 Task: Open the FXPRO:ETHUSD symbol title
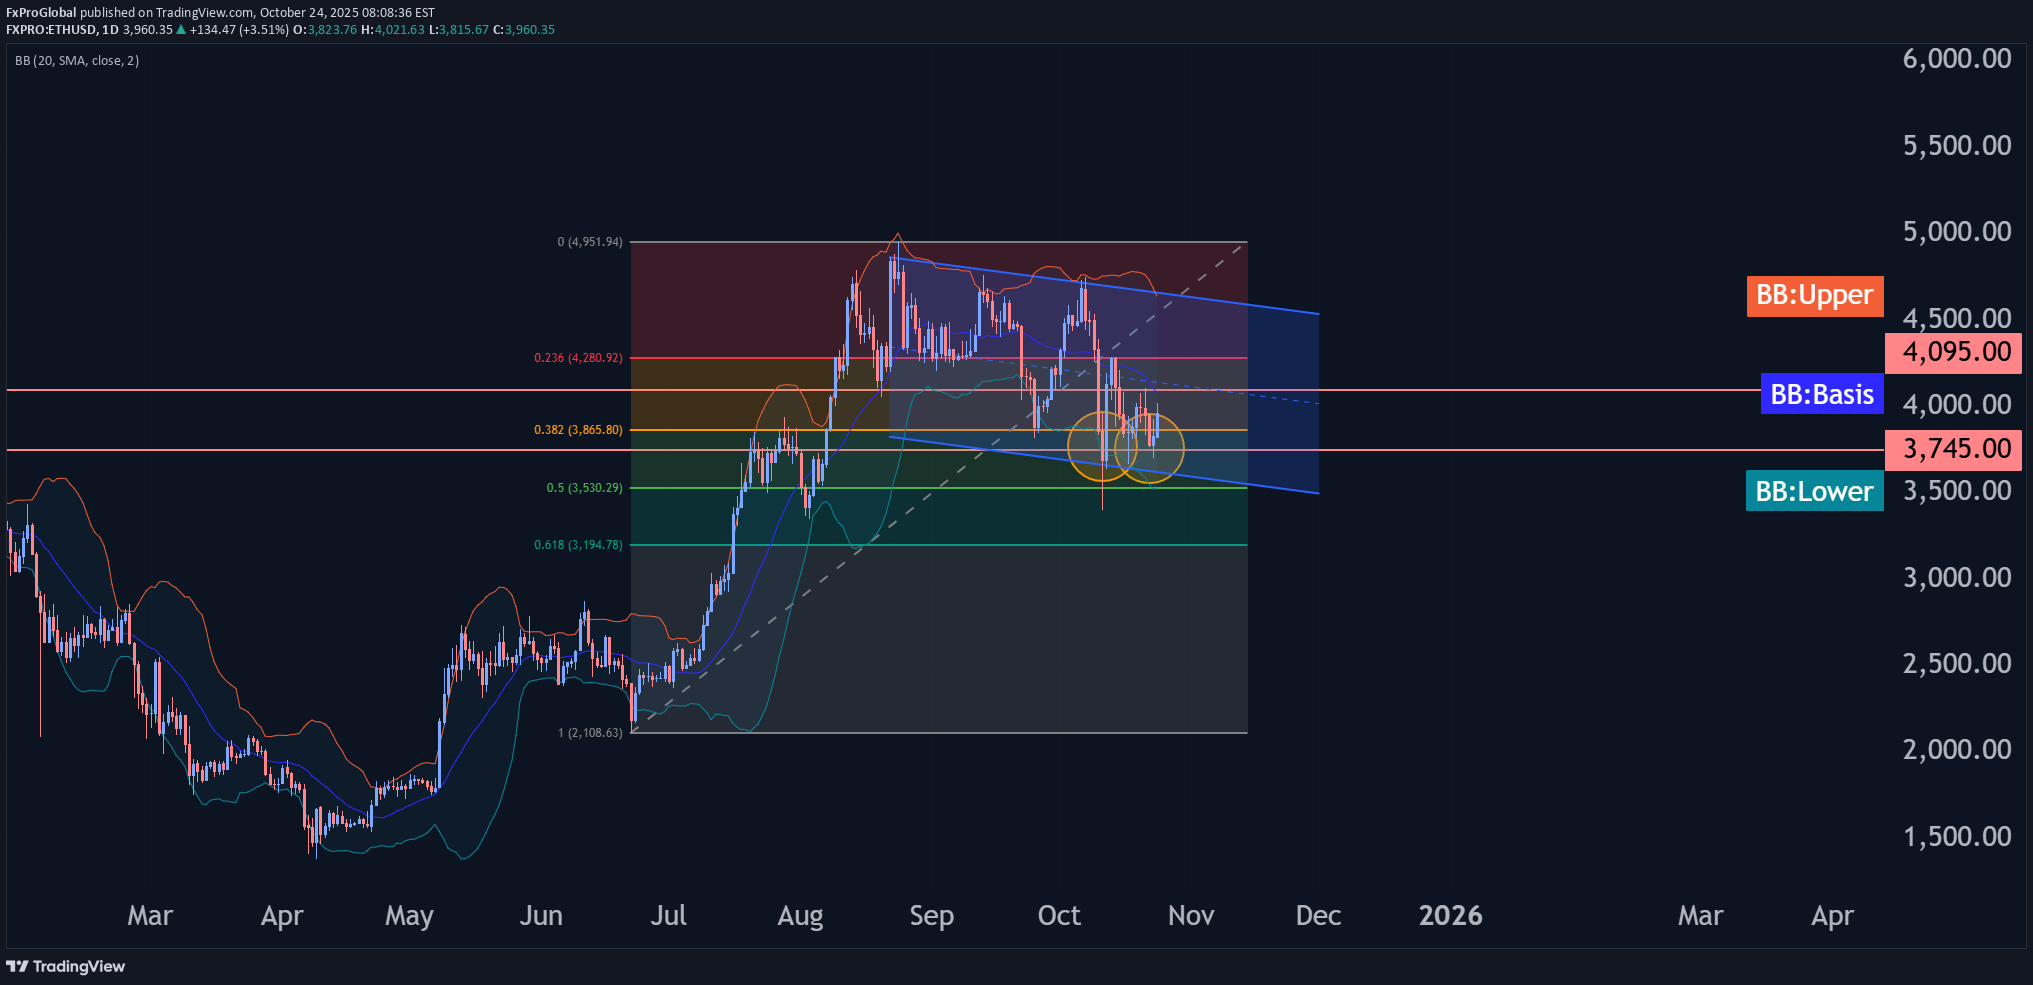click(x=51, y=30)
